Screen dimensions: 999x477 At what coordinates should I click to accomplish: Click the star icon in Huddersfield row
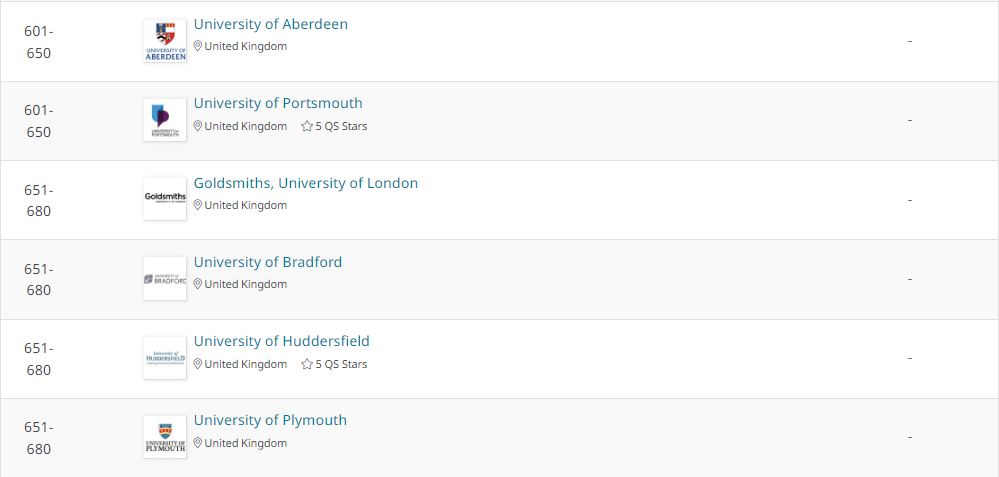tap(307, 365)
